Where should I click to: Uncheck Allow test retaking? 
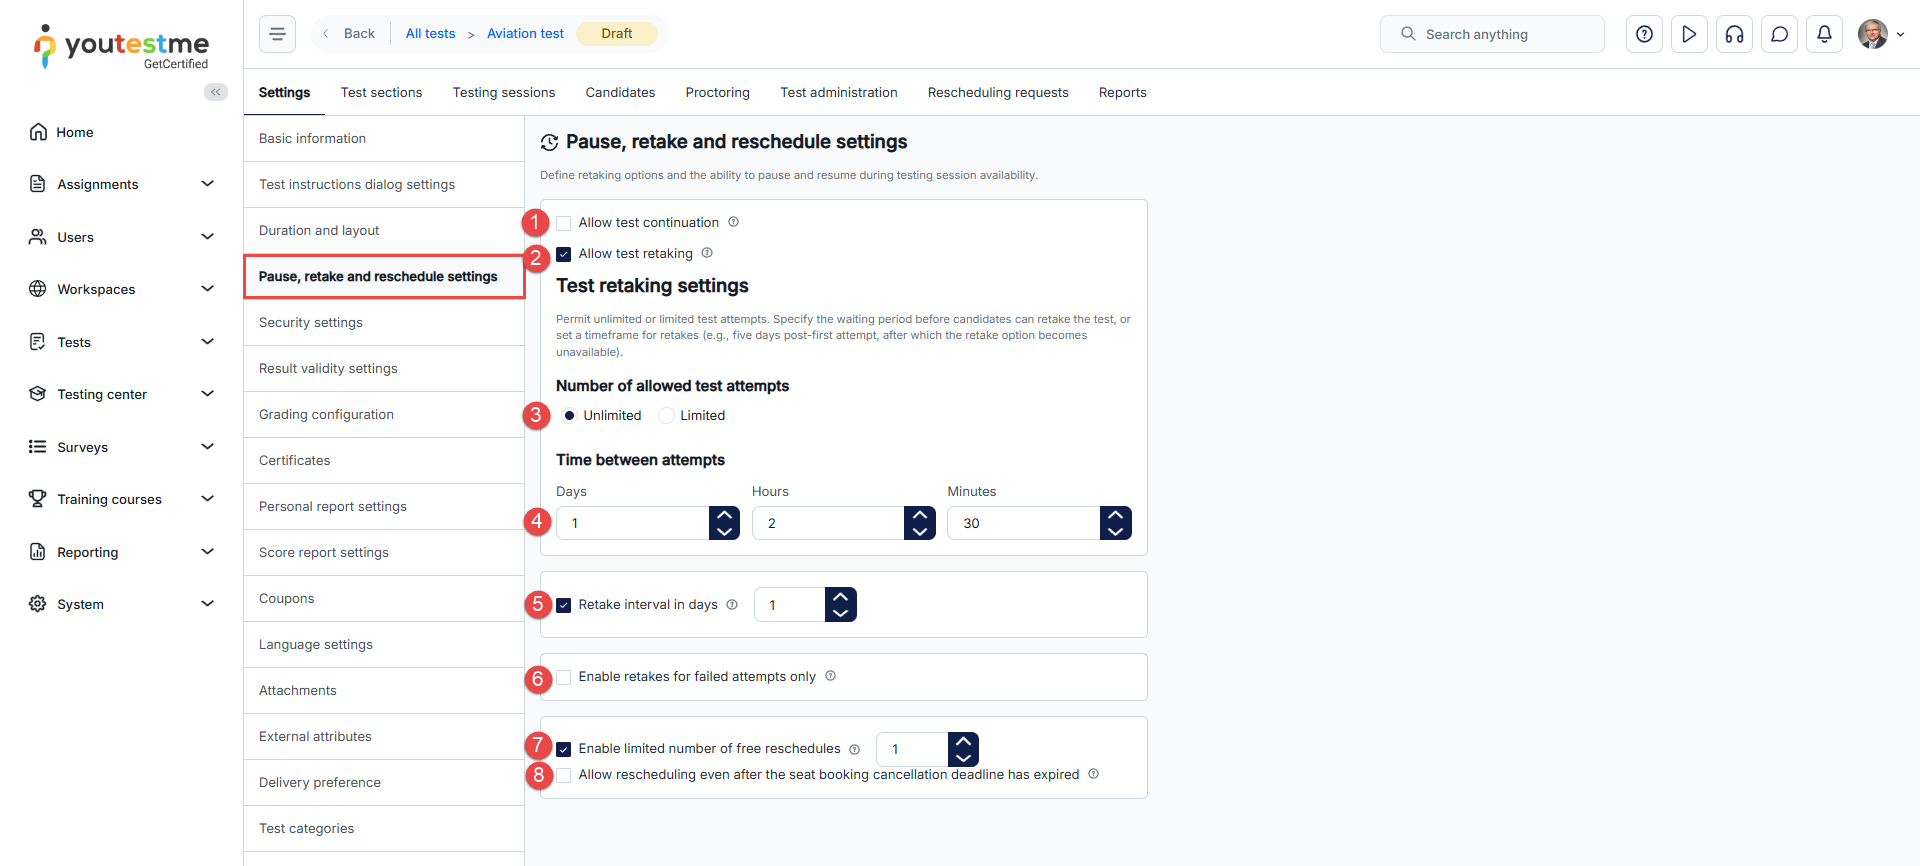[564, 254]
